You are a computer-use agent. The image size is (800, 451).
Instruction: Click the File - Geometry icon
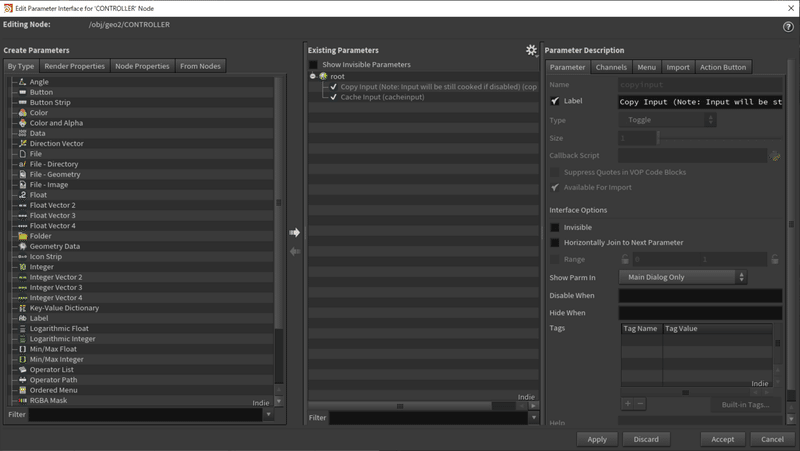(22, 174)
